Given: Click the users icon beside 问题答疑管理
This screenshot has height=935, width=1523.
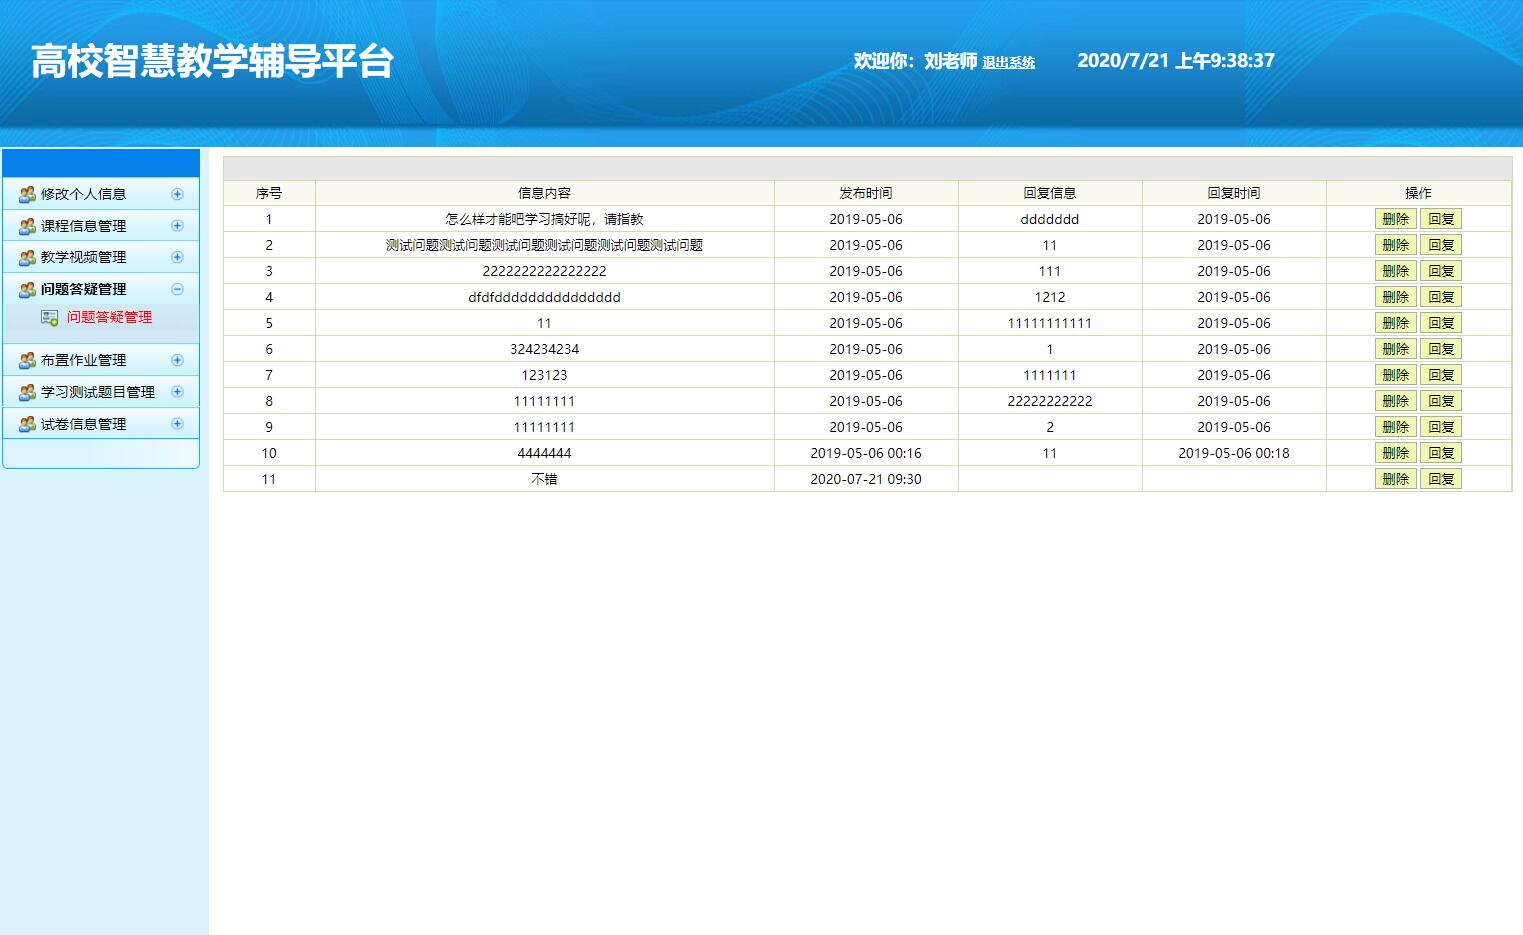Looking at the screenshot, I should coord(27,289).
